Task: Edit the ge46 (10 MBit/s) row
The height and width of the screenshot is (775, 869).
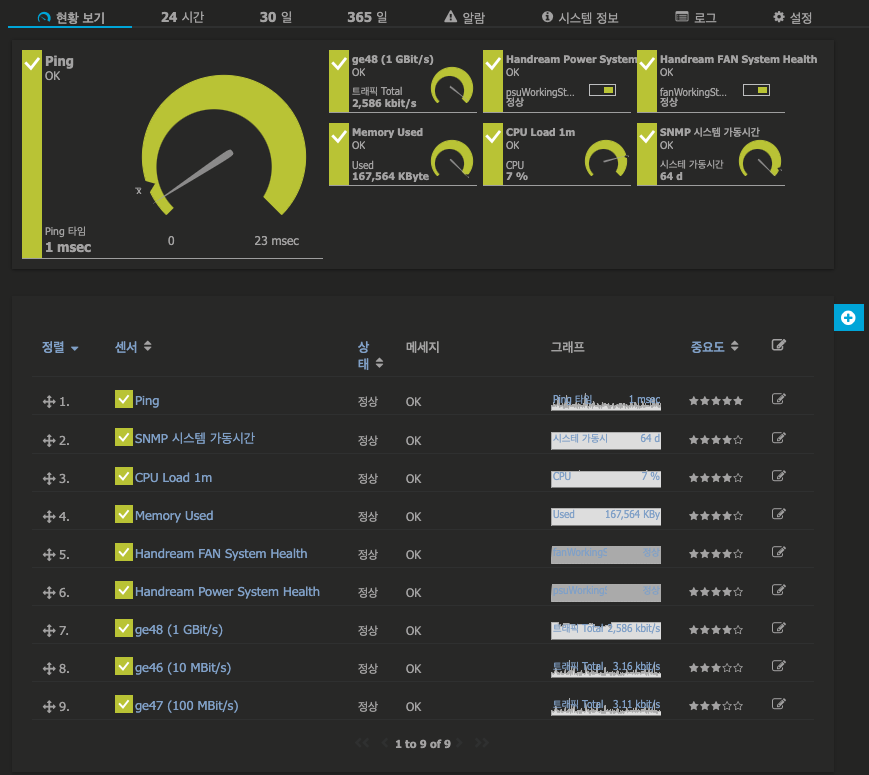Action: pos(779,666)
